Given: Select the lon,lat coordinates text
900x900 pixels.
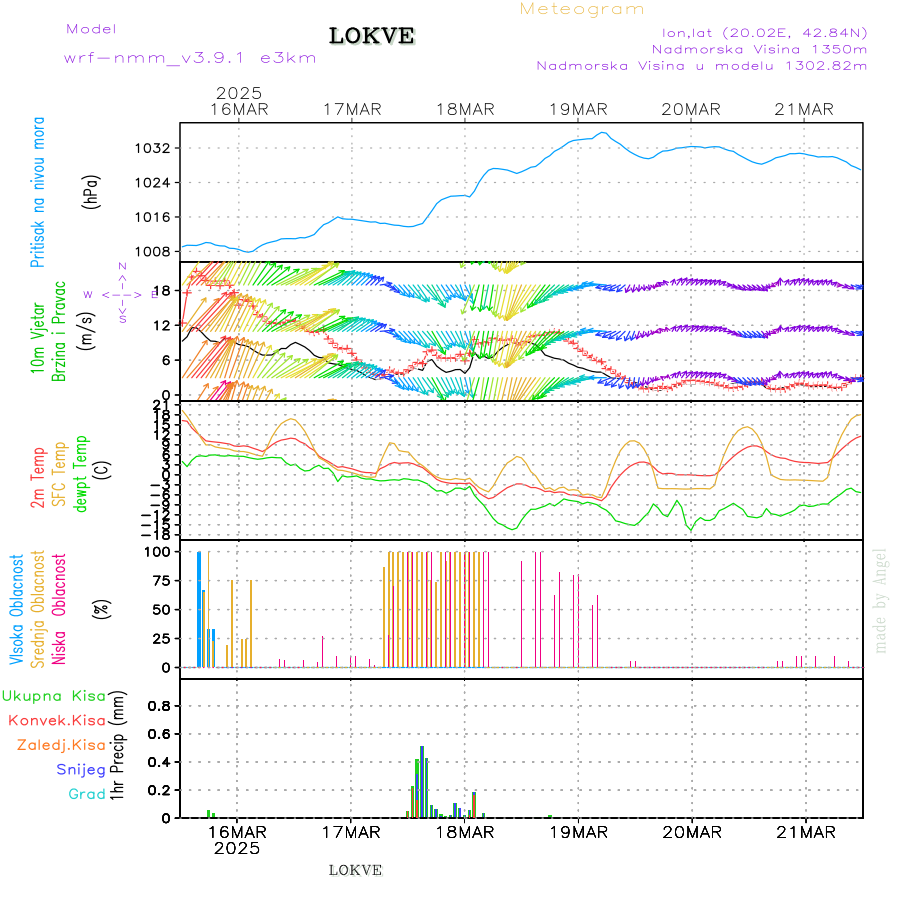Looking at the screenshot, I should point(757,32).
